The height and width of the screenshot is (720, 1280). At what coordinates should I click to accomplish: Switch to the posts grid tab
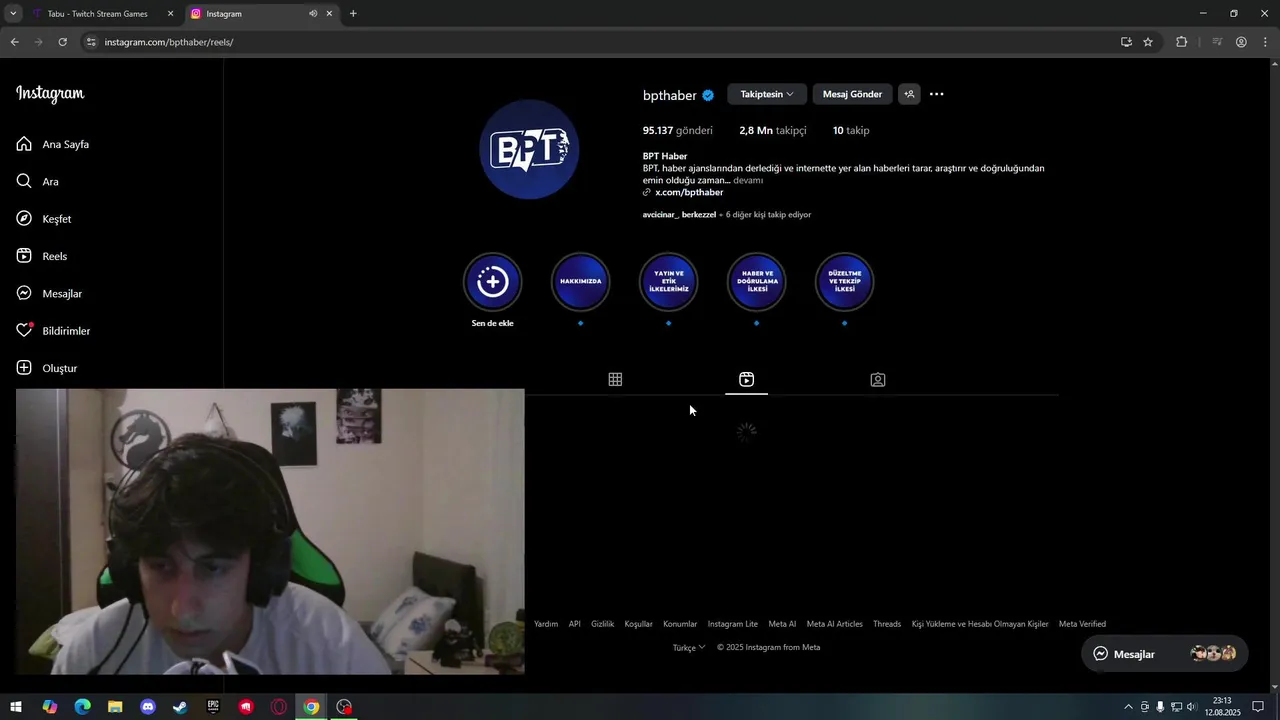[x=615, y=380]
